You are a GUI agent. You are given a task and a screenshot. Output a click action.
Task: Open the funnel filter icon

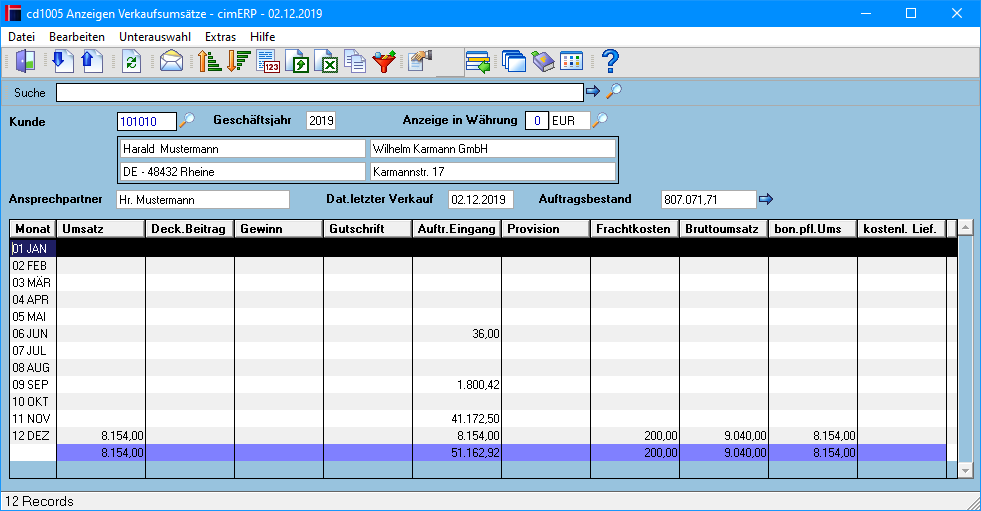[384, 62]
